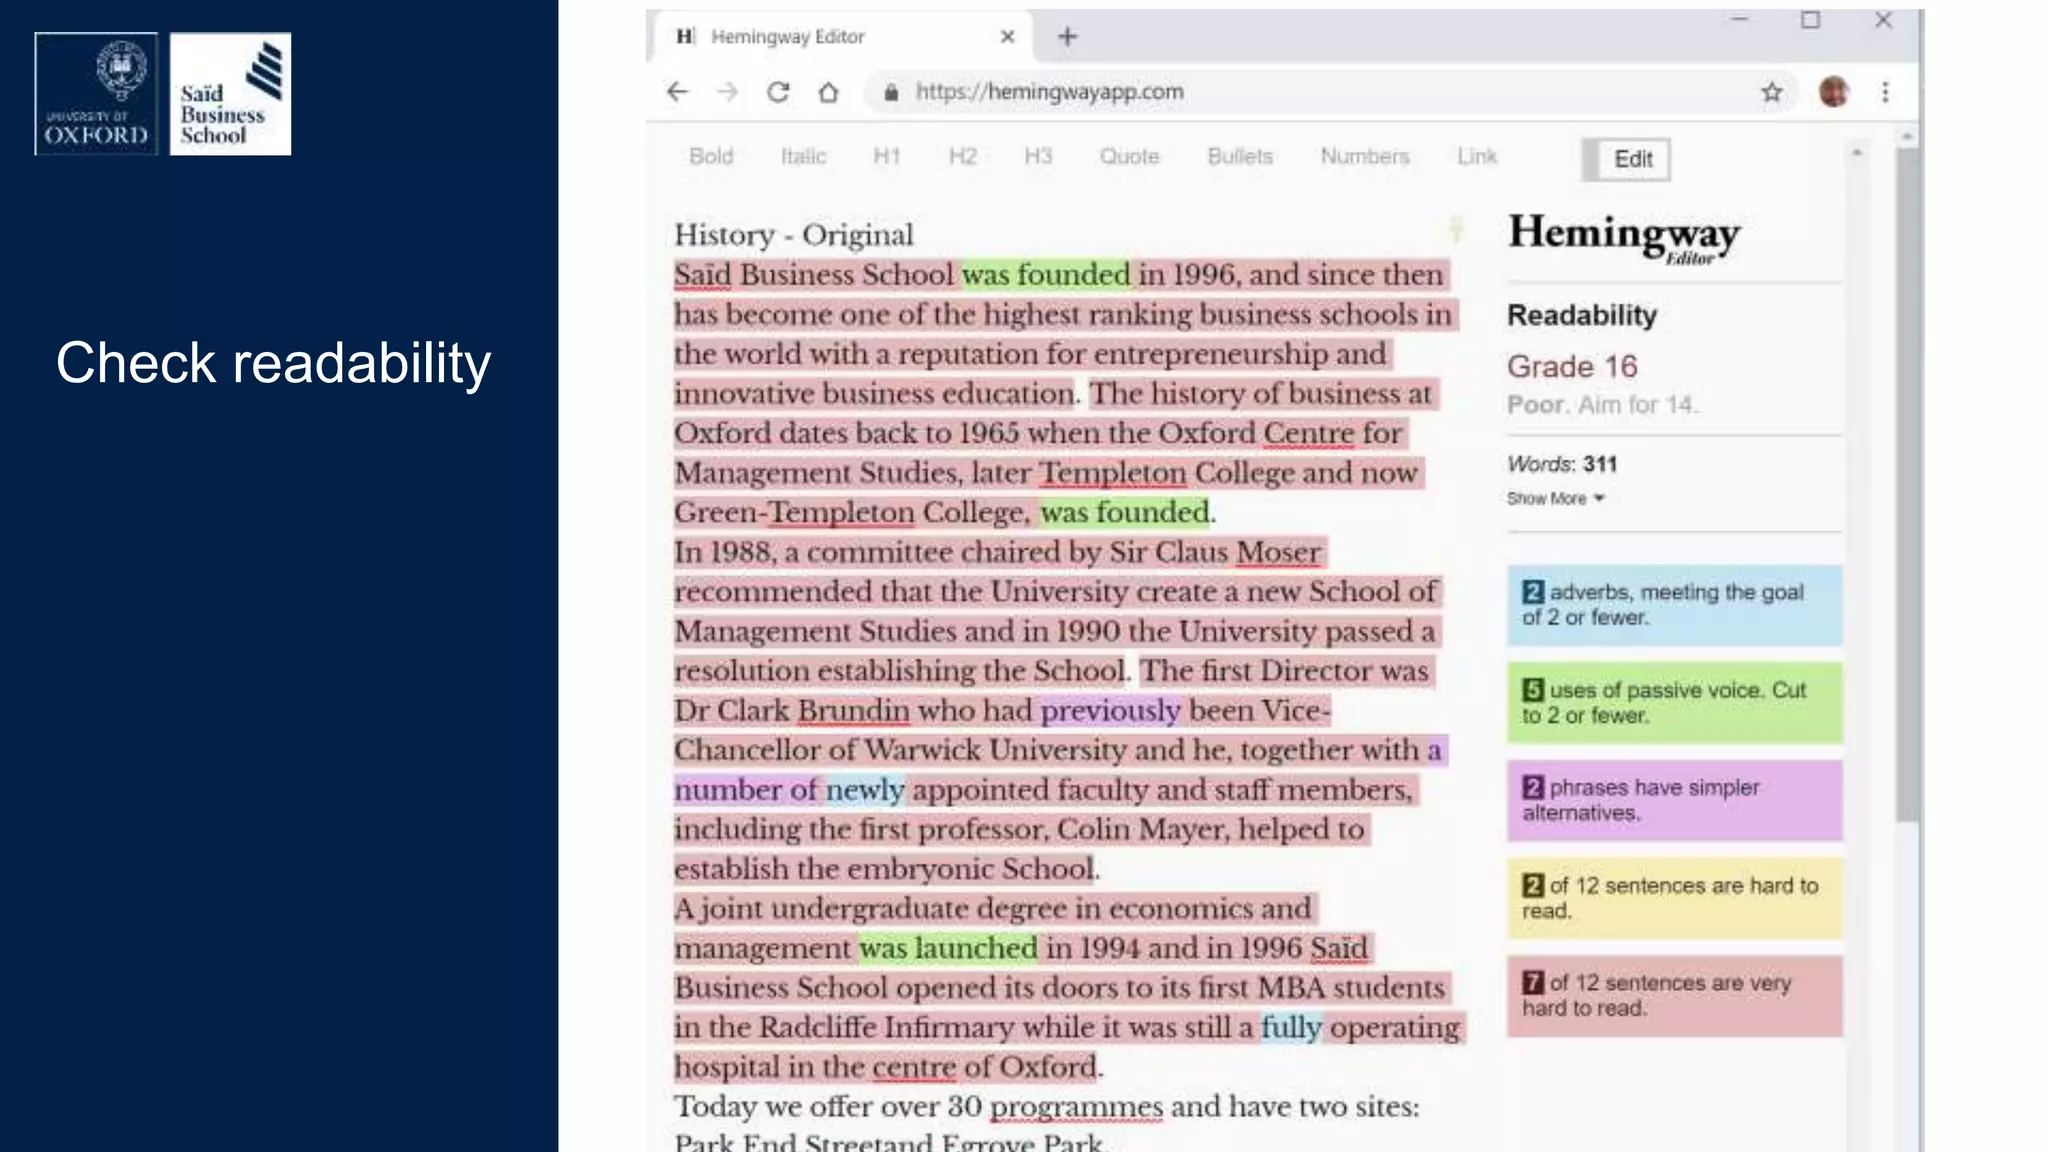The height and width of the screenshot is (1152, 2048).
Task: Insert a Quote block
Action: [1129, 156]
